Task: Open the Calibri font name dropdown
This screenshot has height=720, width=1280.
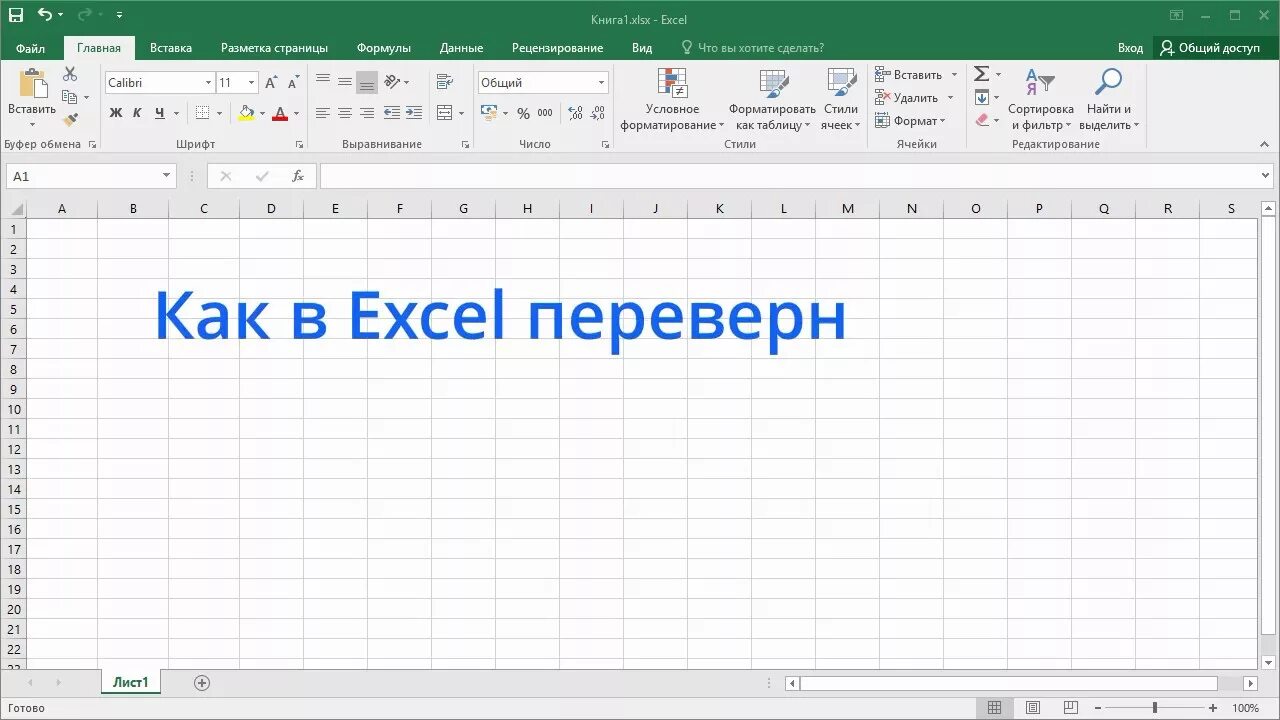Action: coord(208,83)
